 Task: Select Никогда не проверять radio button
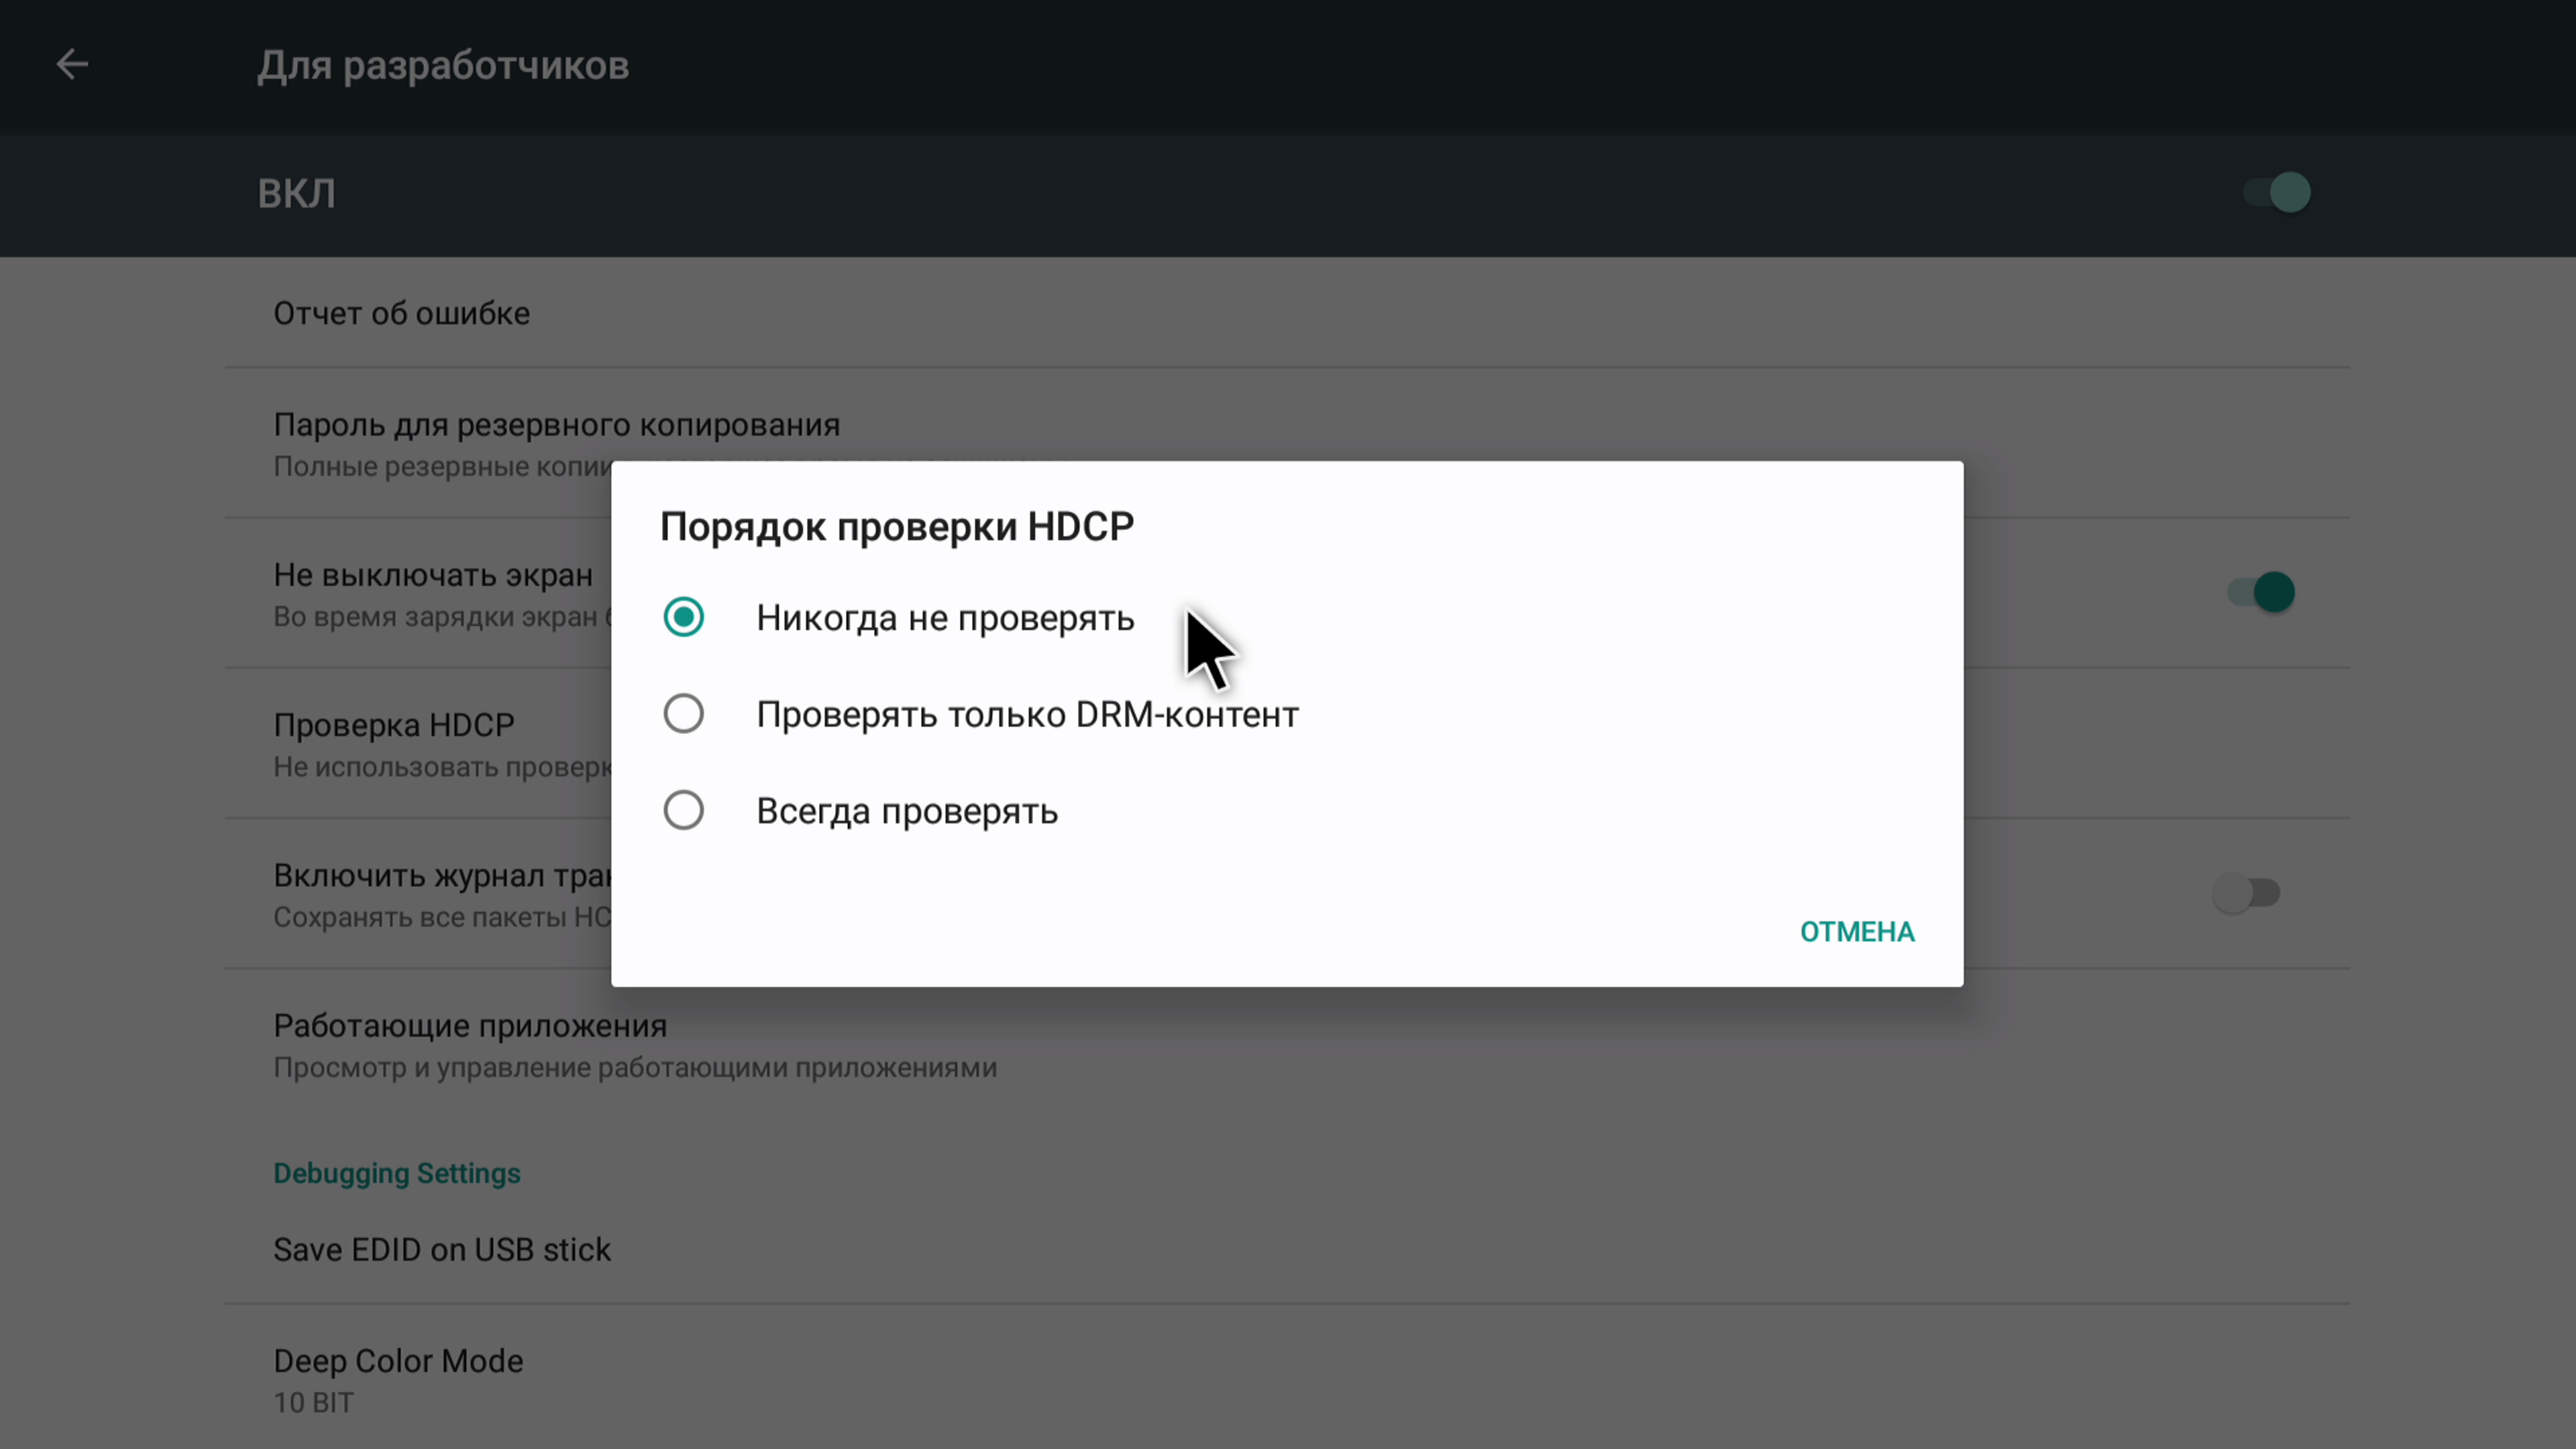[x=684, y=617]
